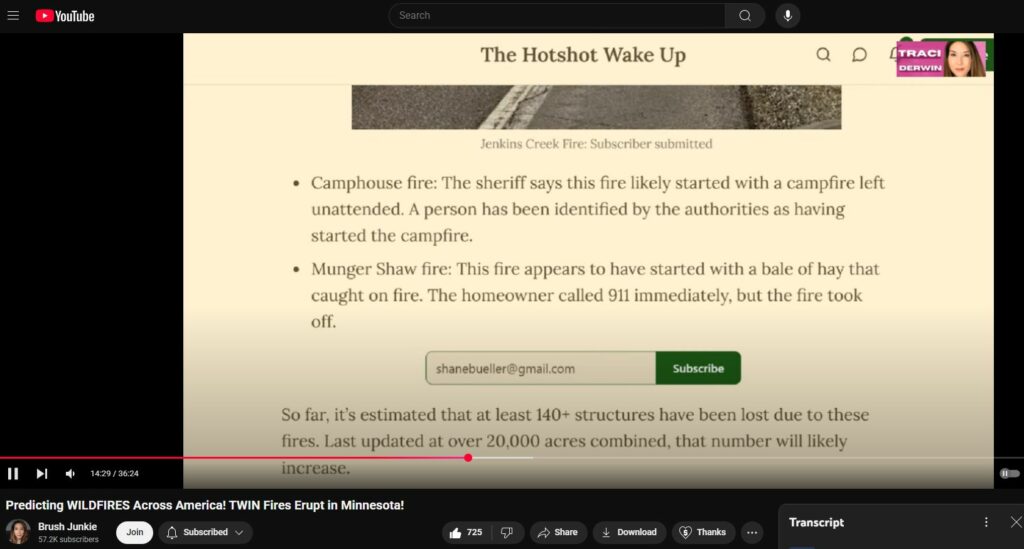
Task: Go to YouTube home via logo
Action: tap(65, 16)
